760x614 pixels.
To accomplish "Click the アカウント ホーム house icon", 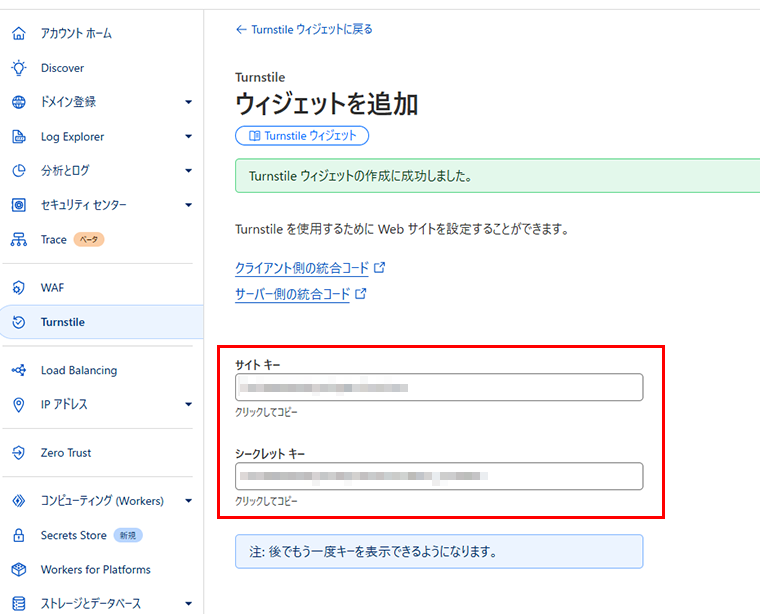I will click(x=18, y=33).
